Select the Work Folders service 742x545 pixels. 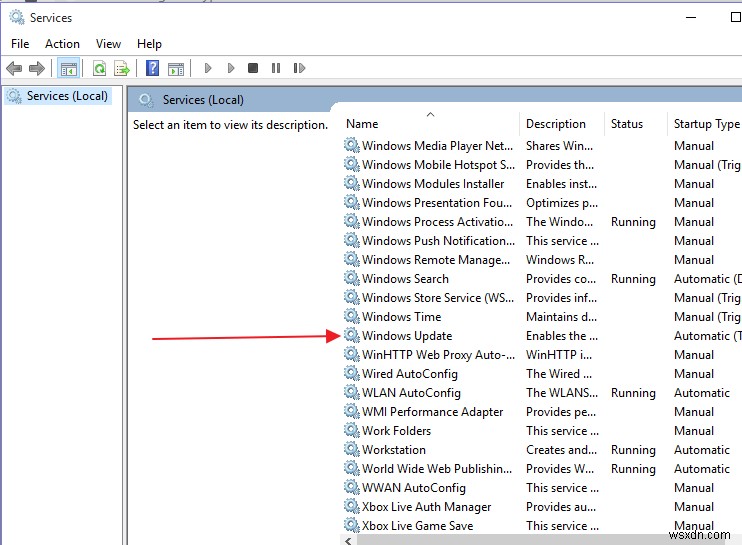(x=397, y=431)
